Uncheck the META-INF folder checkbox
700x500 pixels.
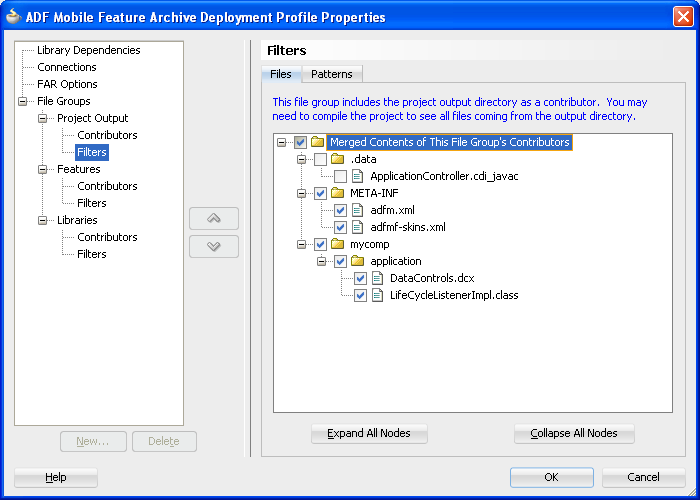(x=320, y=194)
